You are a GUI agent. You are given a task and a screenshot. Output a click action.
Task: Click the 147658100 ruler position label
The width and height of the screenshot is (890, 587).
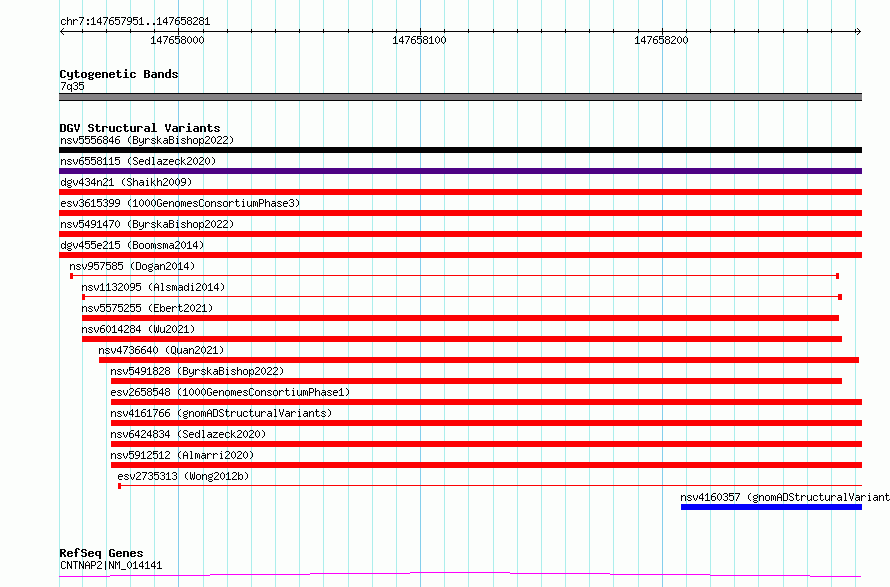(x=419, y=40)
